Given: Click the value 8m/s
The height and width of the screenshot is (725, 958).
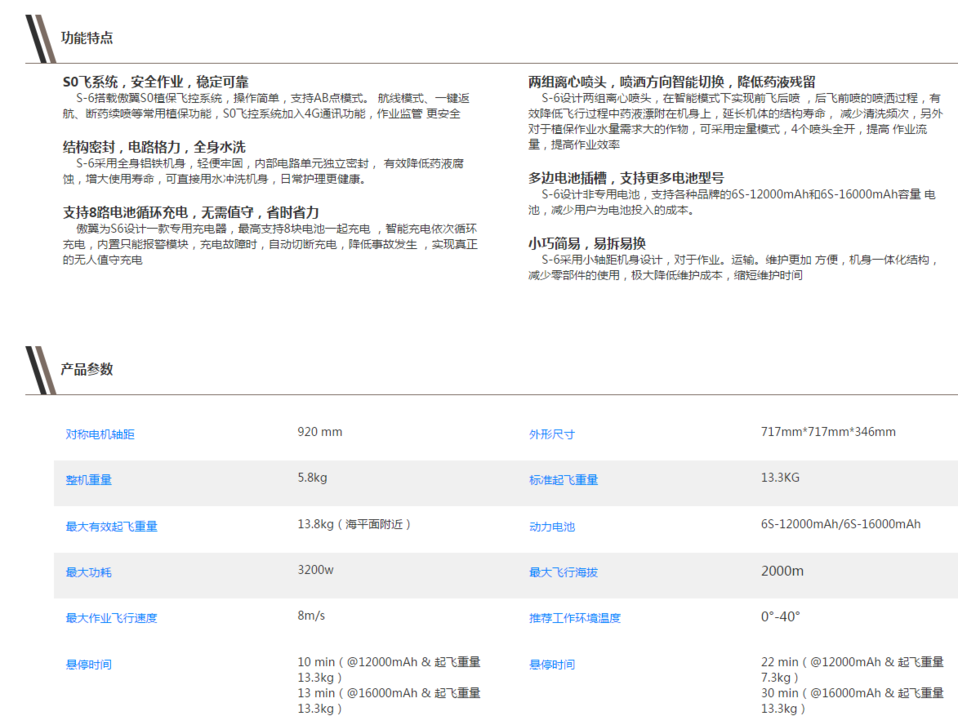Looking at the screenshot, I should coord(311,616).
